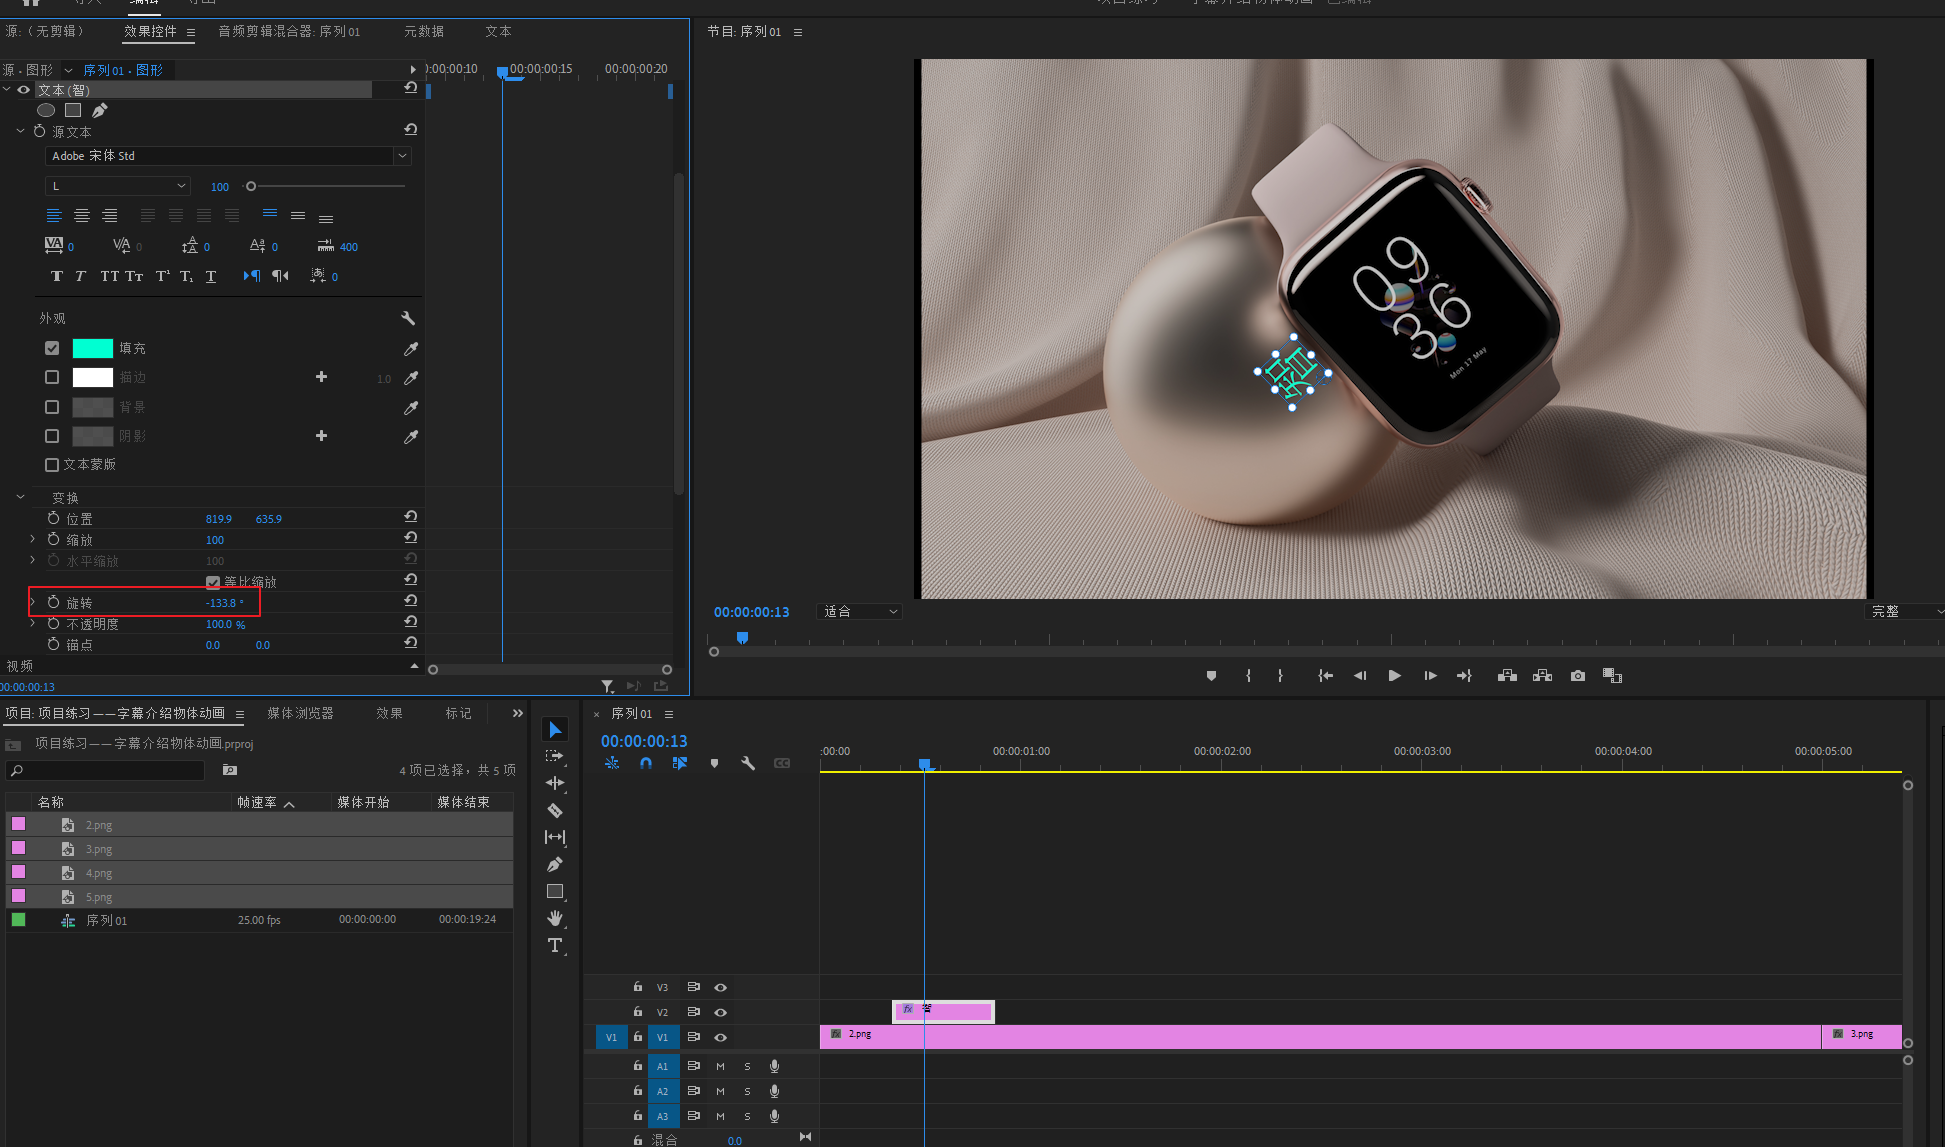Select the Type tool
The height and width of the screenshot is (1147, 1945).
tap(555, 945)
